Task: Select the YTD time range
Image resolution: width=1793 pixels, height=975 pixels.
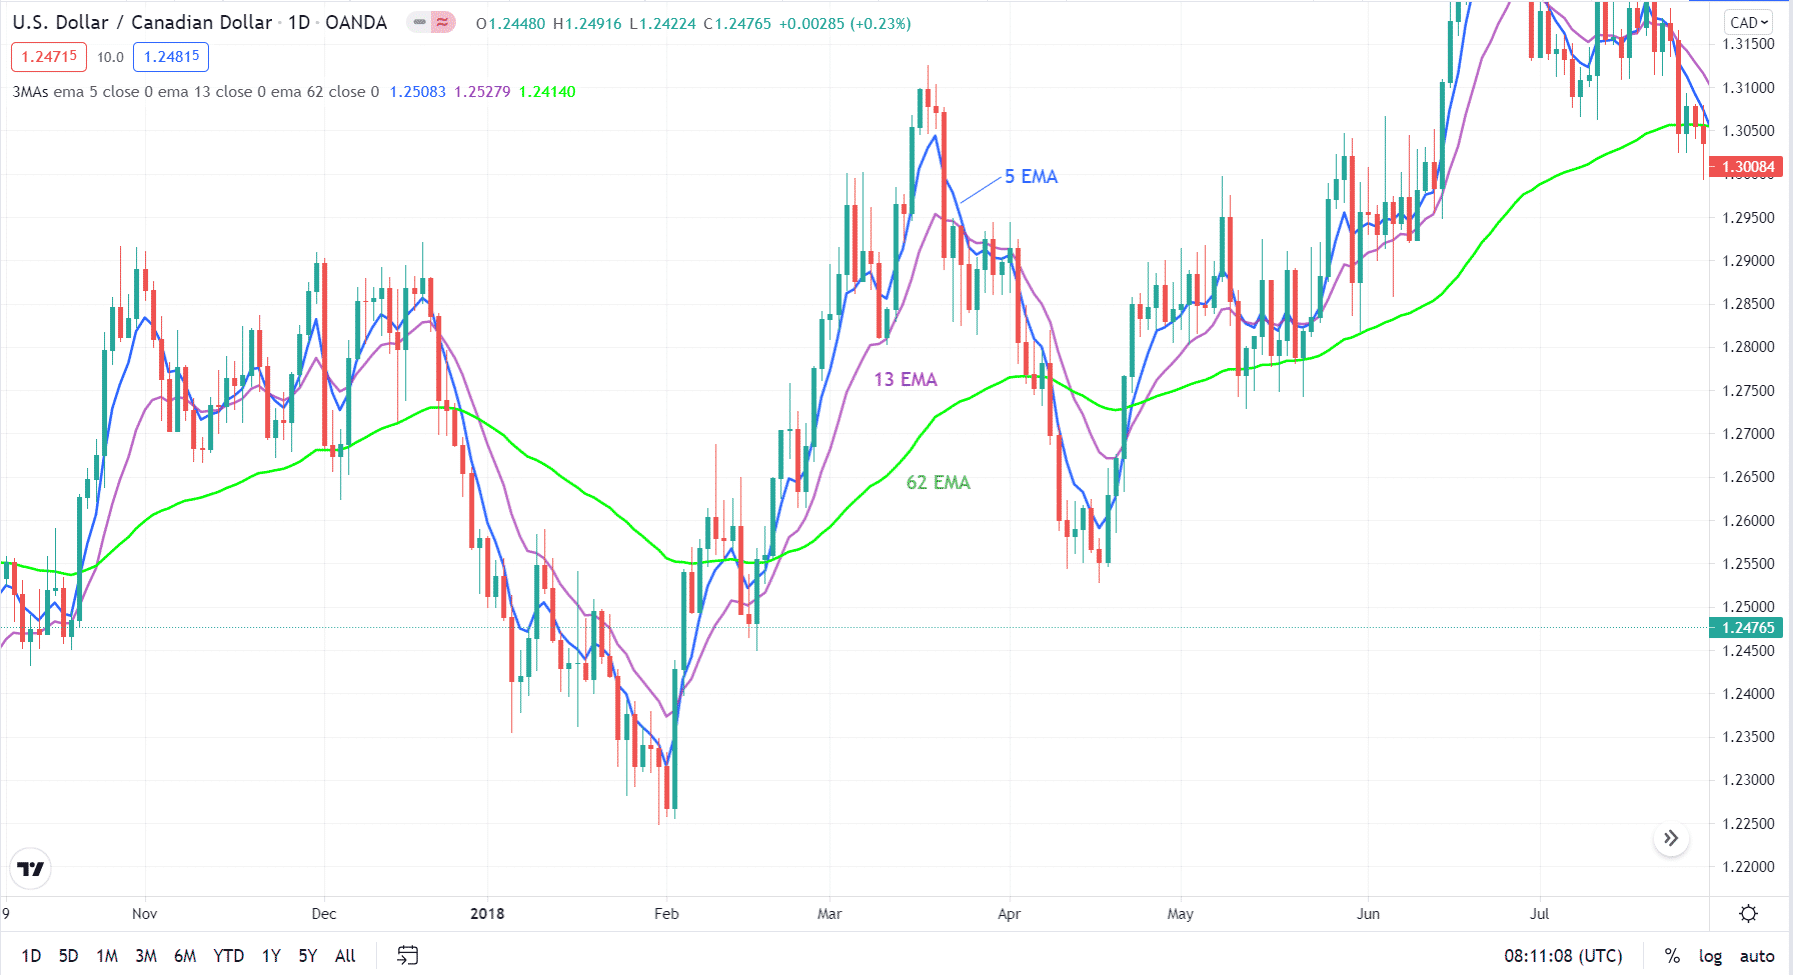Action: [229, 955]
